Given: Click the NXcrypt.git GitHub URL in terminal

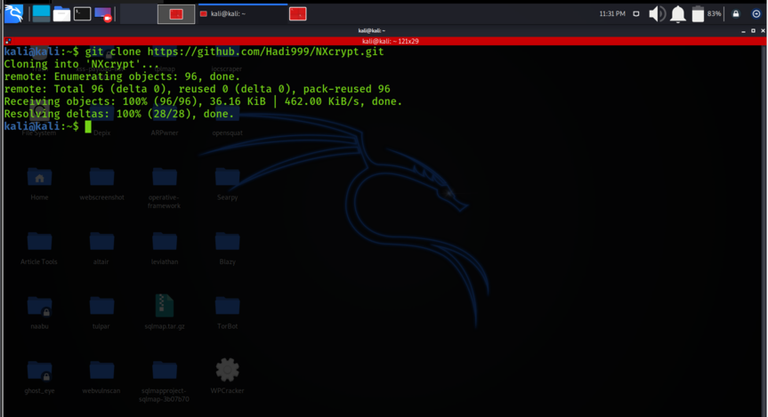Looking at the screenshot, I should tap(265, 51).
